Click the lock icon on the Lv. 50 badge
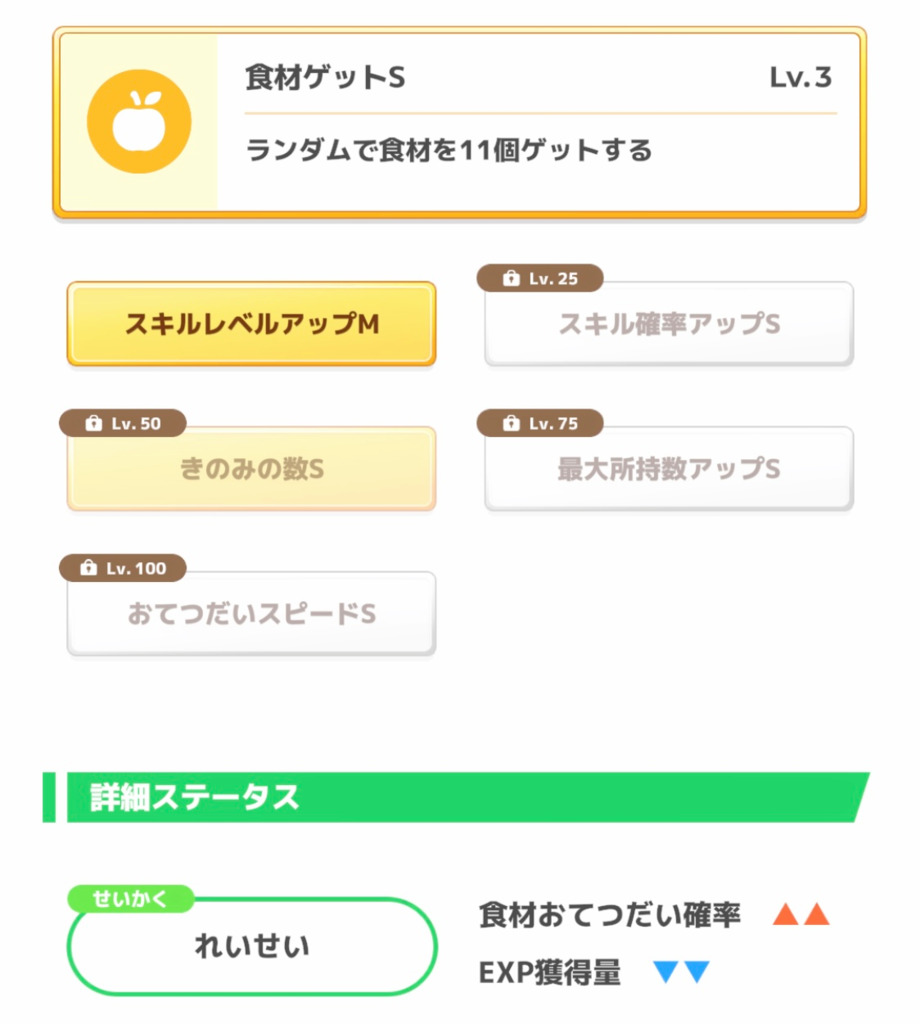This screenshot has width=920, height=1024. (94, 424)
